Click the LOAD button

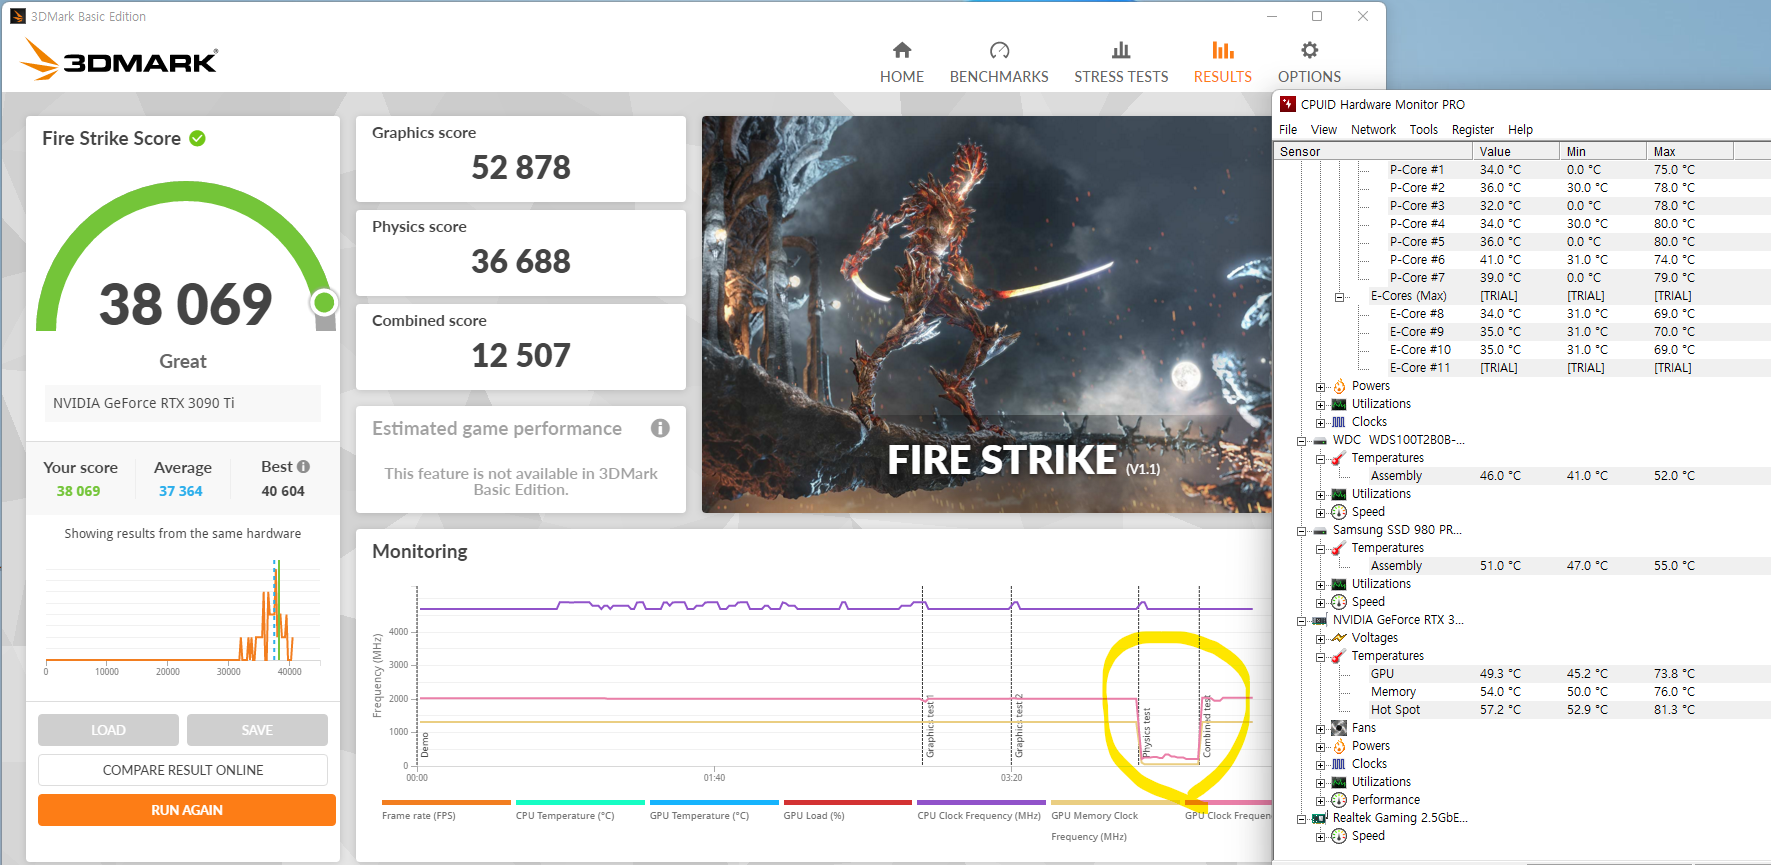pos(108,730)
